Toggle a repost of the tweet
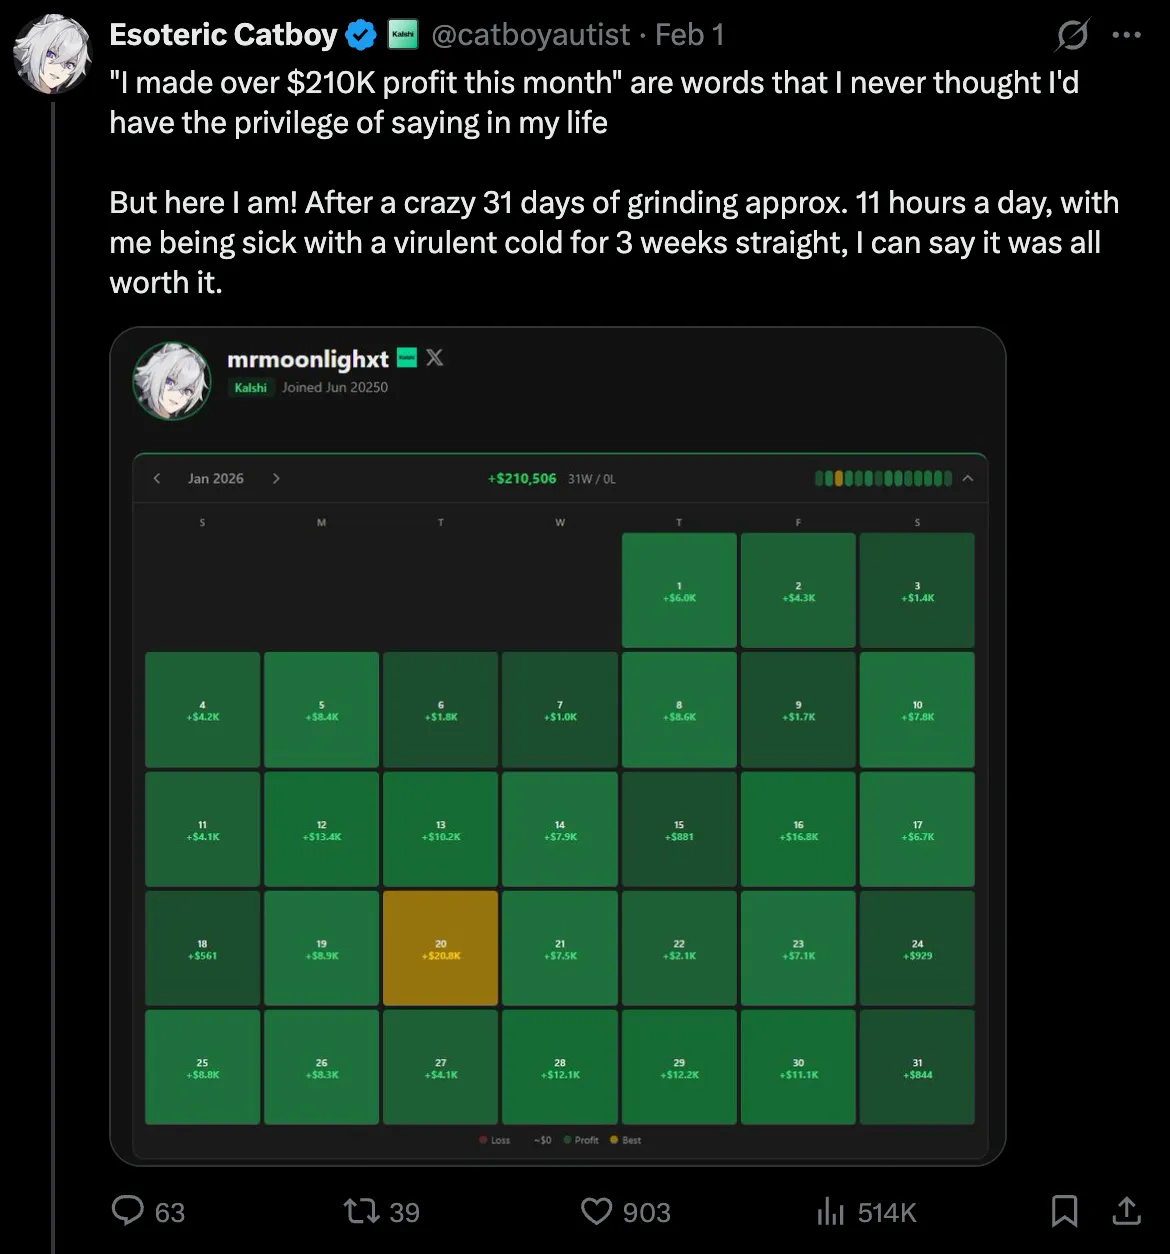 (x=362, y=1211)
